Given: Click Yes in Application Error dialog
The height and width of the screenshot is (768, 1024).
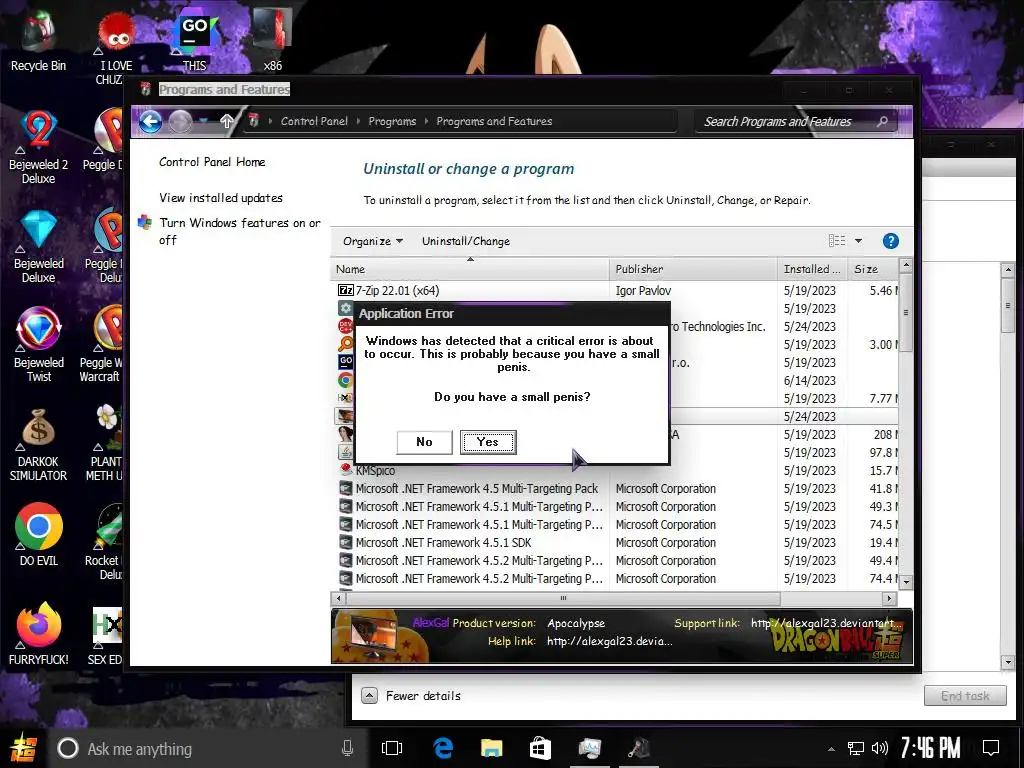Looking at the screenshot, I should point(488,442).
